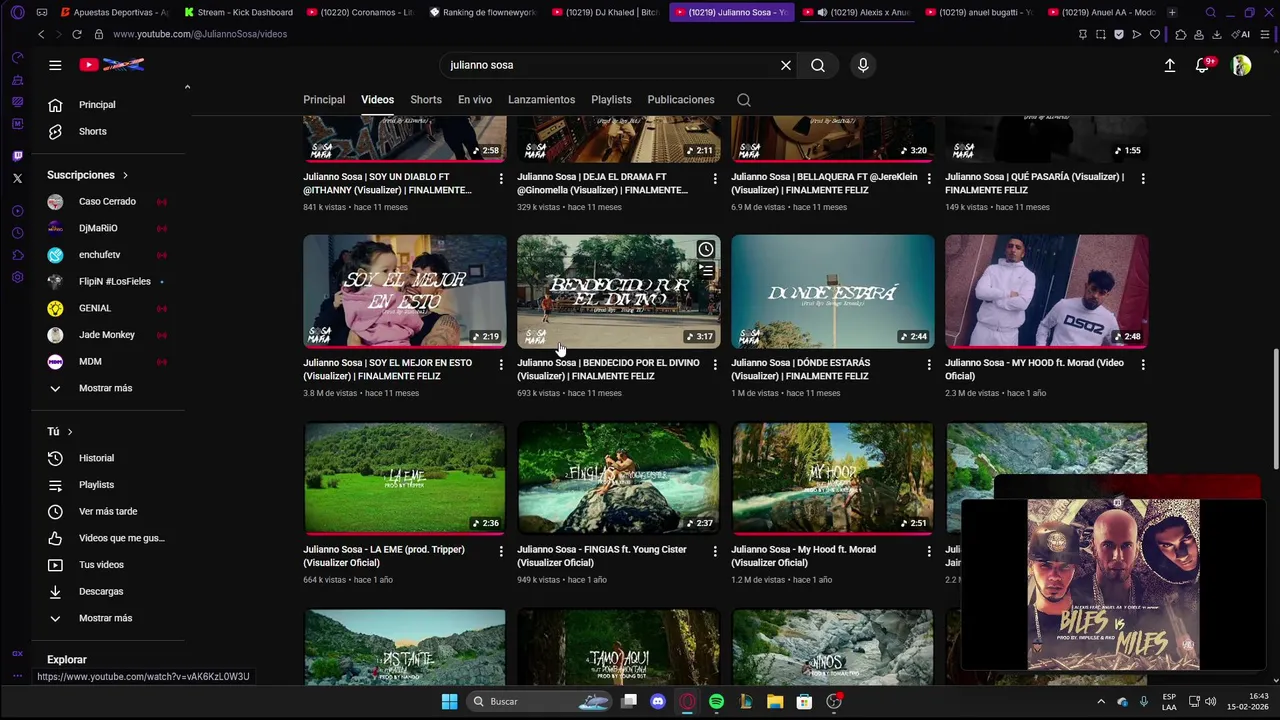Open options for DÓNDE ESTARÁS video
The image size is (1280, 720).
coord(929,365)
